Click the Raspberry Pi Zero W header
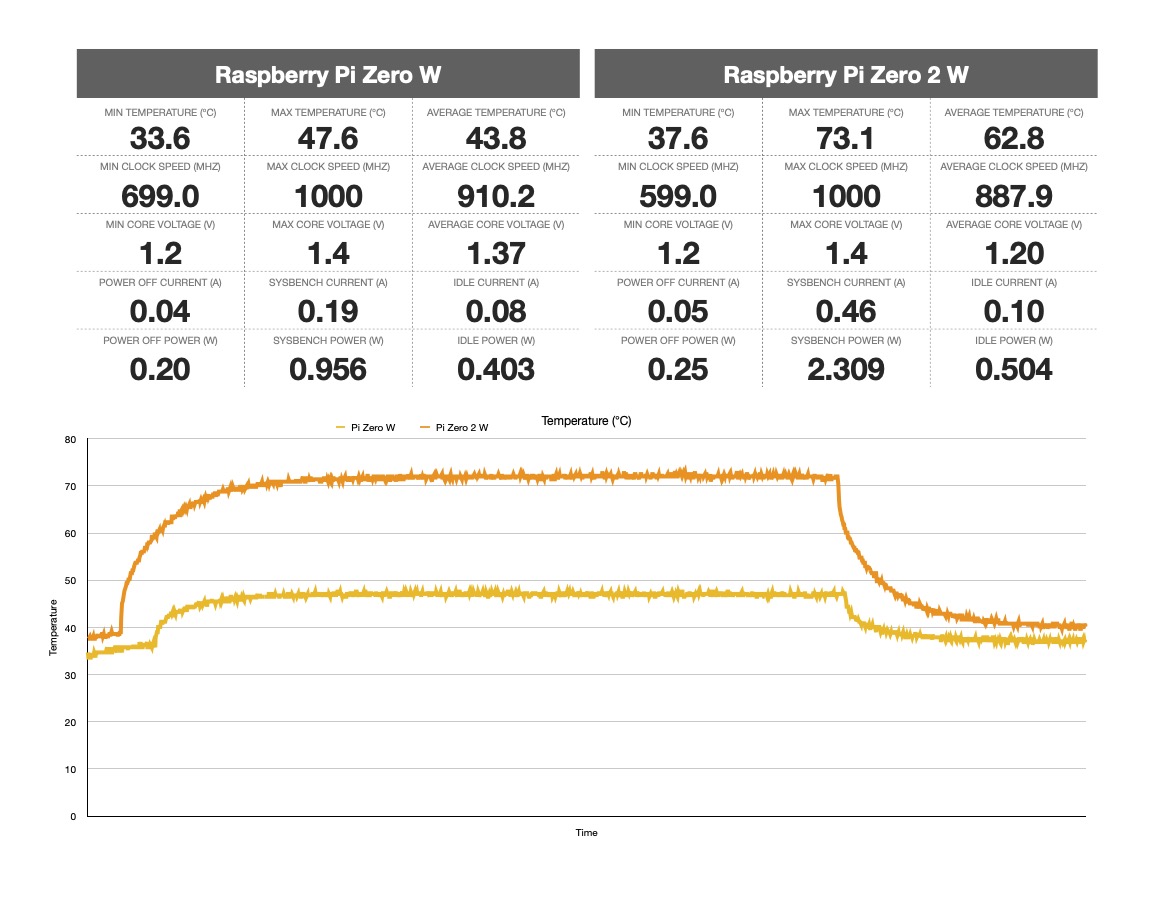Image resolution: width=1171 pixels, height=910 pixels. 328,75
